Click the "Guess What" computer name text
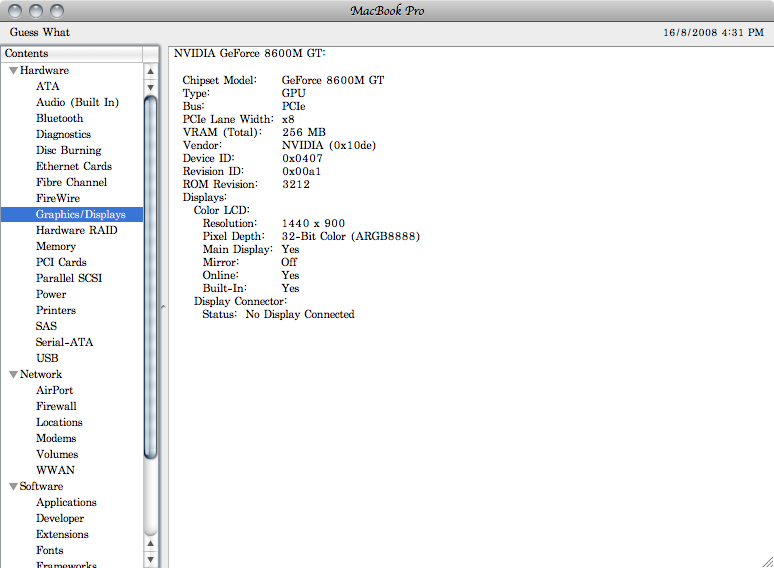 39,32
